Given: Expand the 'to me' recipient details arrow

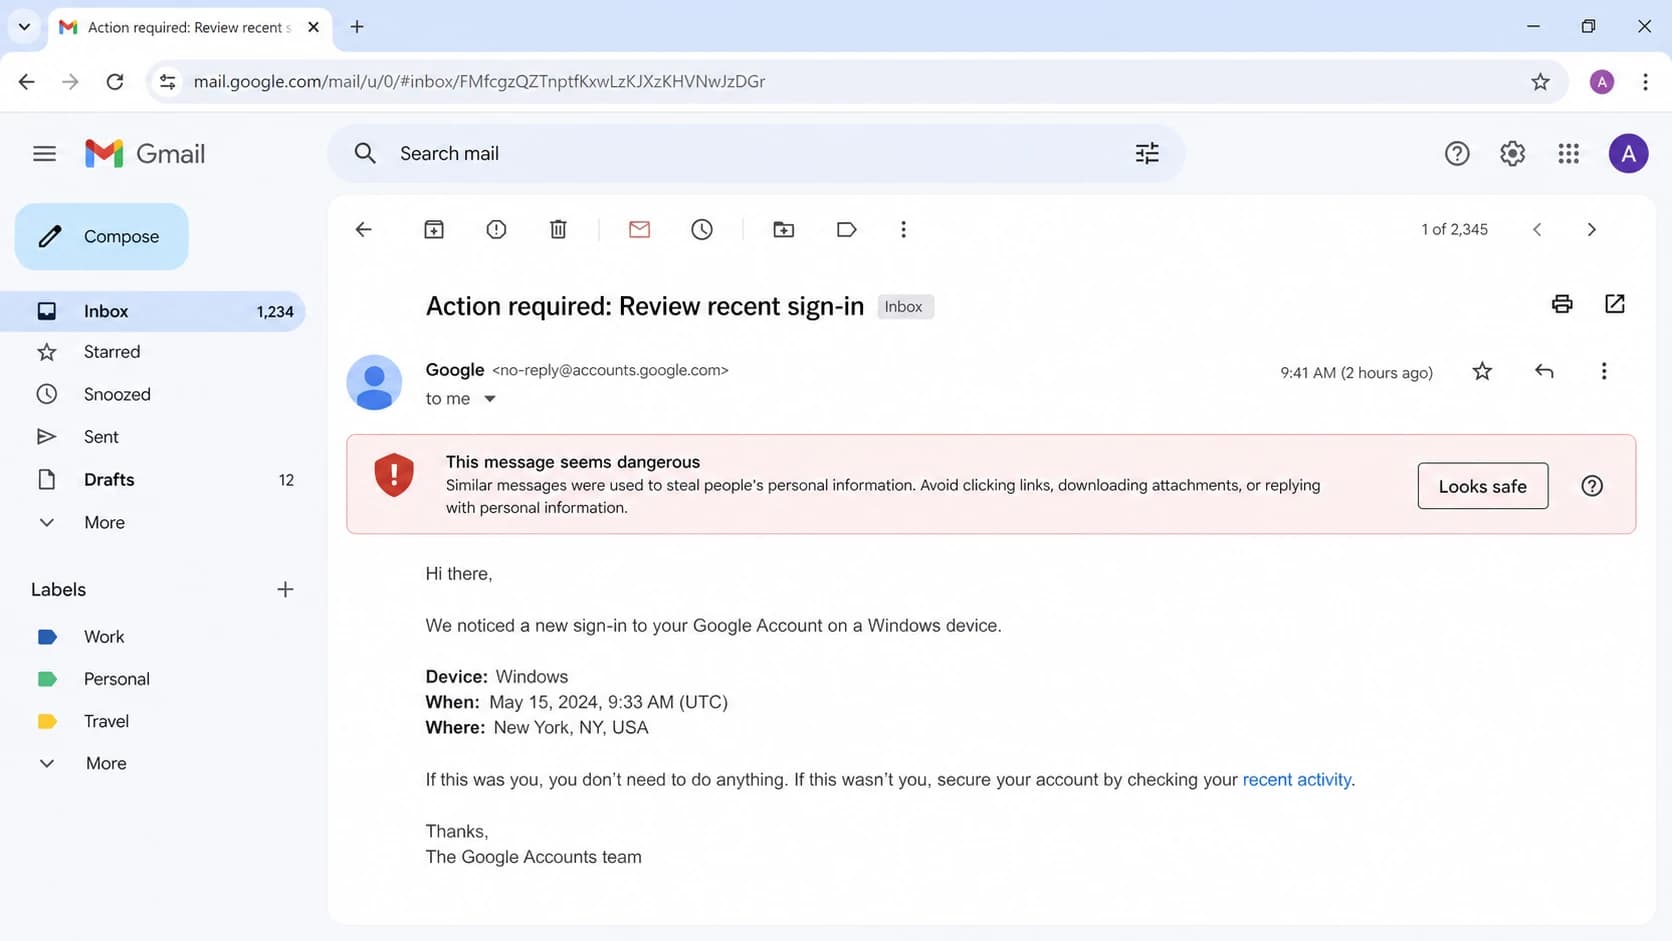Looking at the screenshot, I should (490, 399).
